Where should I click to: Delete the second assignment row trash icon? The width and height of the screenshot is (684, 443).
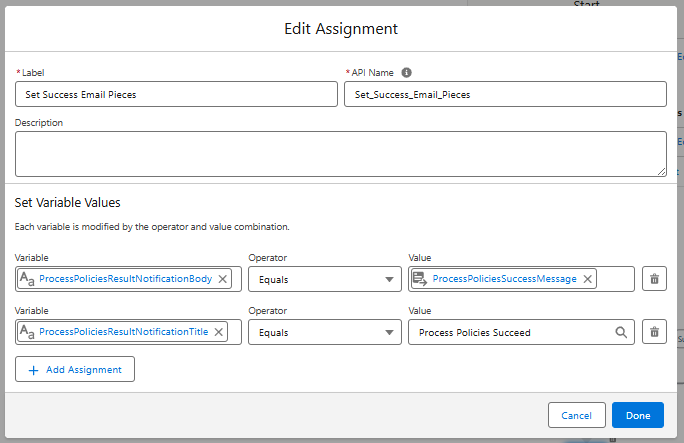654,332
